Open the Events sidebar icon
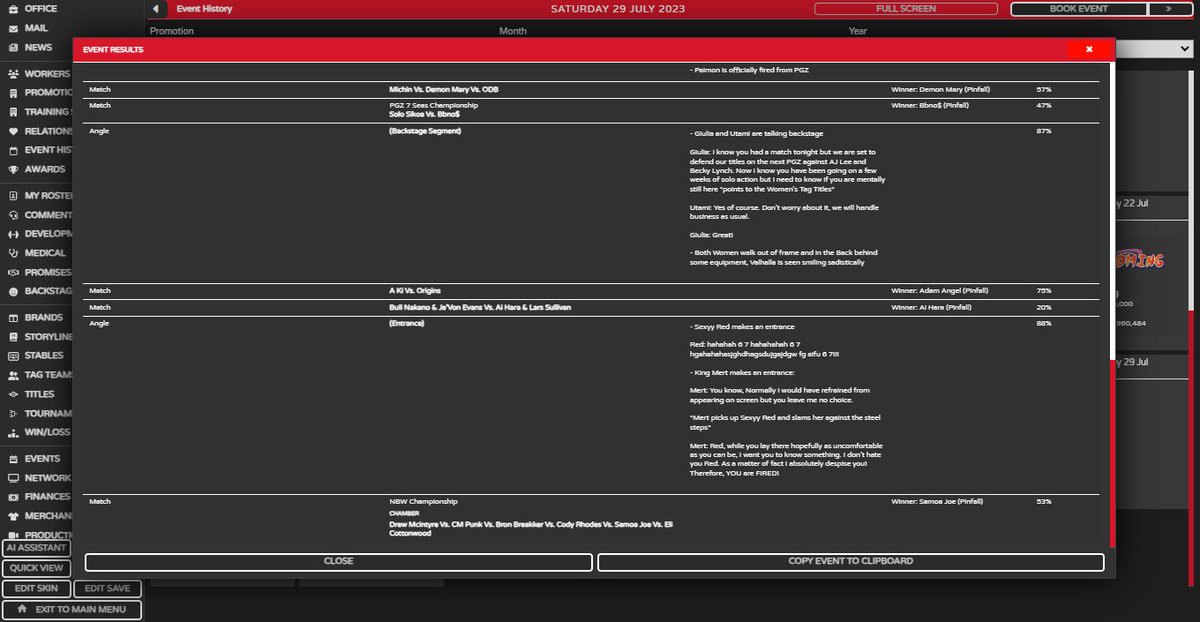Image resolution: width=1200 pixels, height=622 pixels. click(14, 459)
